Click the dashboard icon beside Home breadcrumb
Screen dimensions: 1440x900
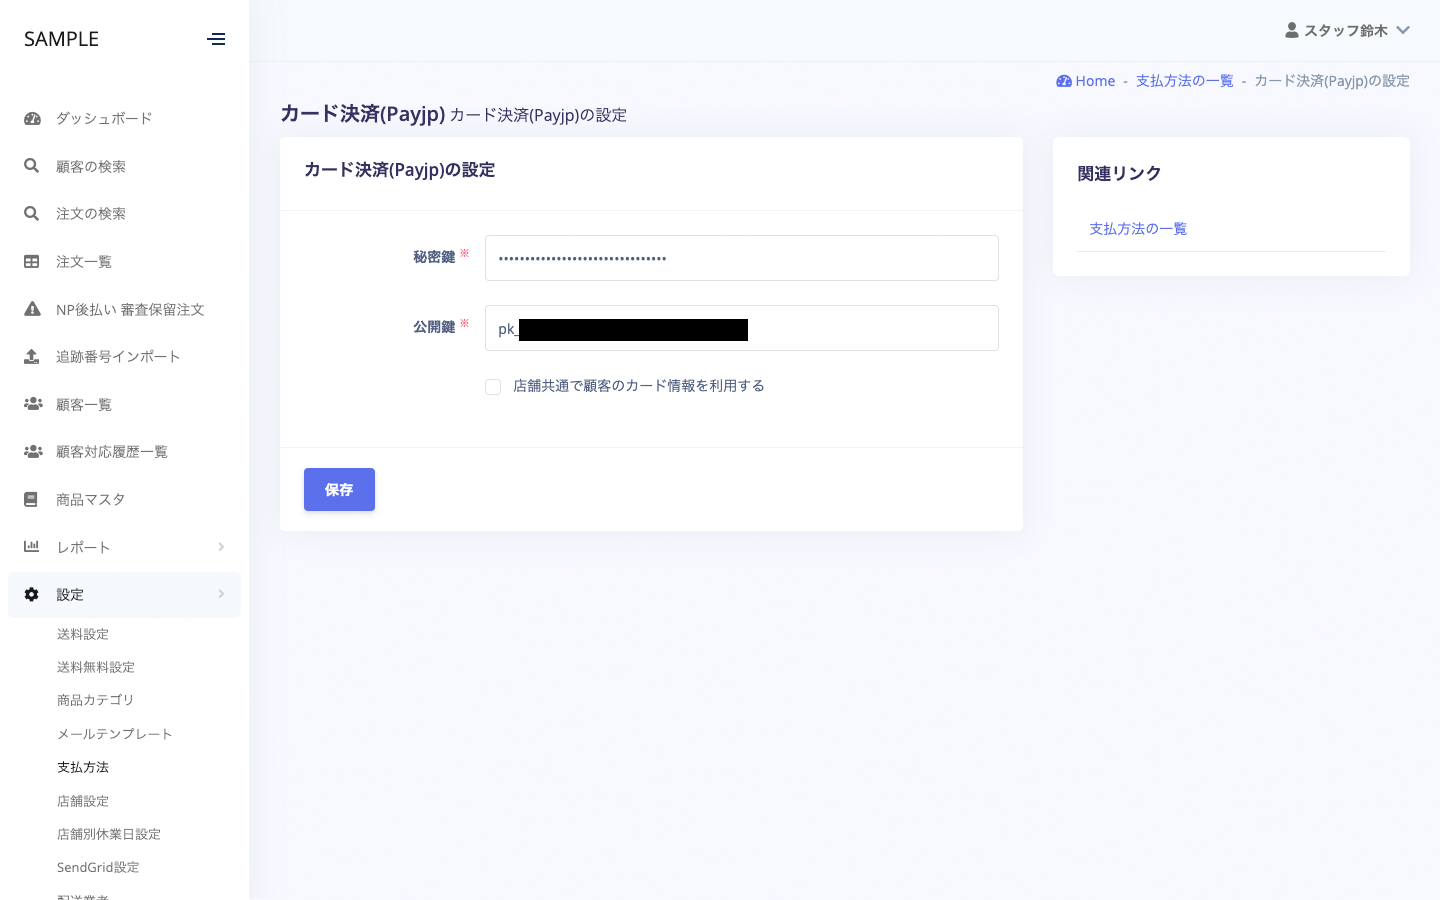point(1064,81)
